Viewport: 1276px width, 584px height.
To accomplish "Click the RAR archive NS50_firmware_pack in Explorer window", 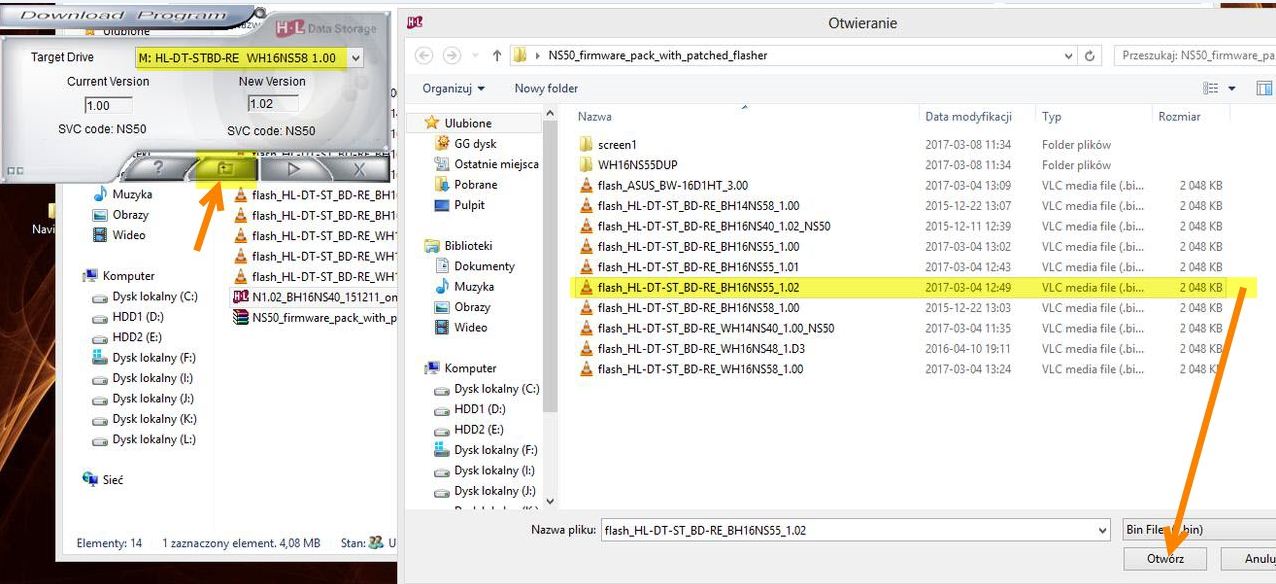I will click(x=315, y=318).
